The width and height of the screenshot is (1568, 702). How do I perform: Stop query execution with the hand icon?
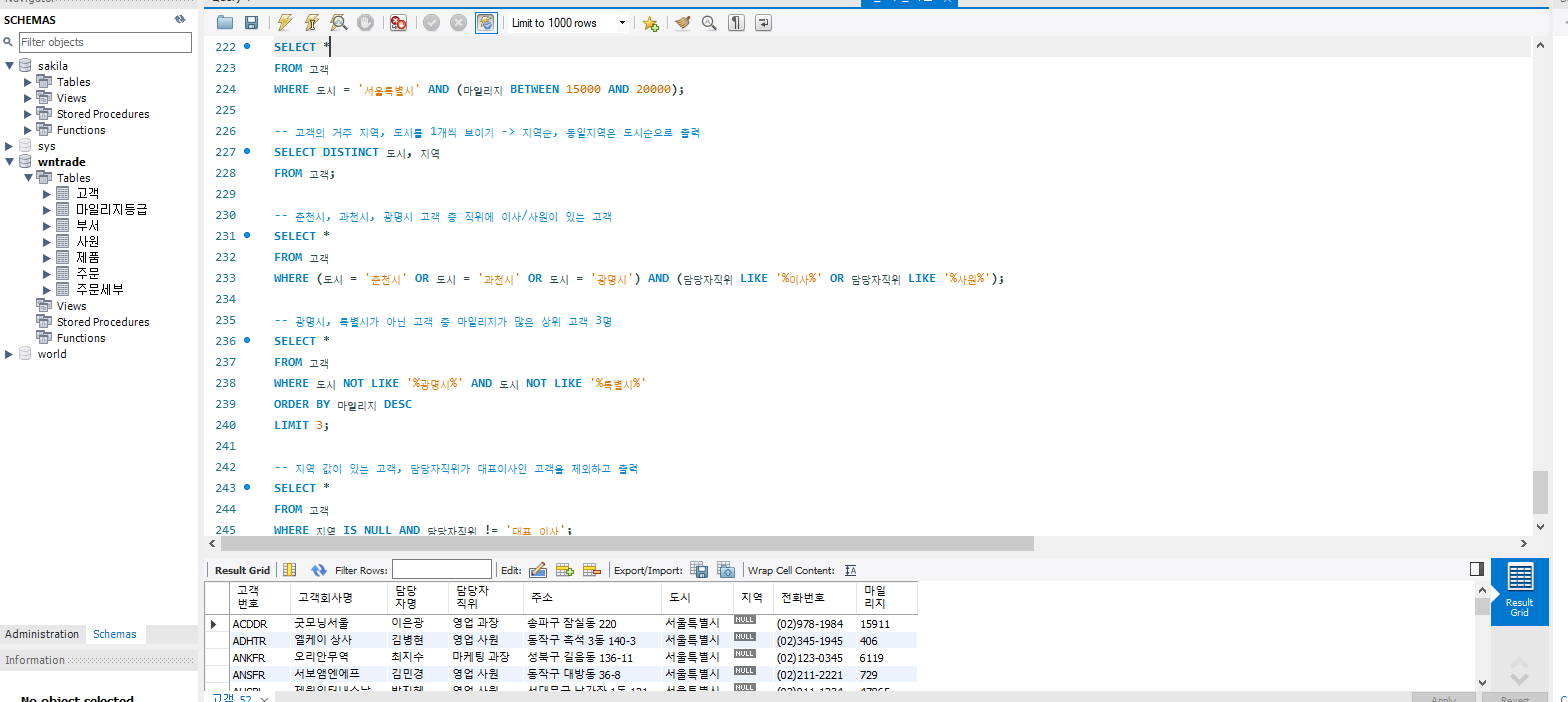point(366,22)
